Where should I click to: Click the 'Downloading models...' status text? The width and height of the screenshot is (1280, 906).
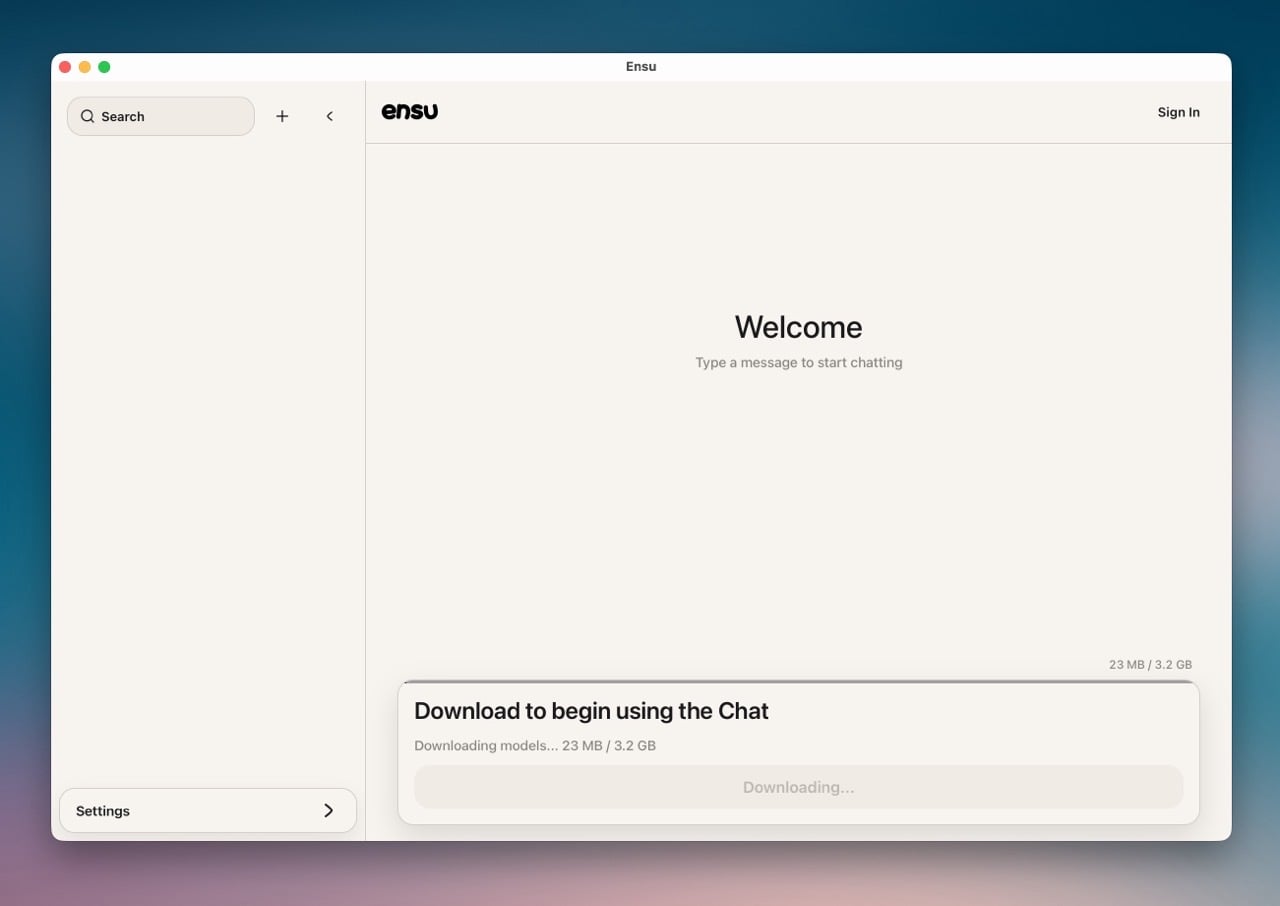tap(534, 746)
